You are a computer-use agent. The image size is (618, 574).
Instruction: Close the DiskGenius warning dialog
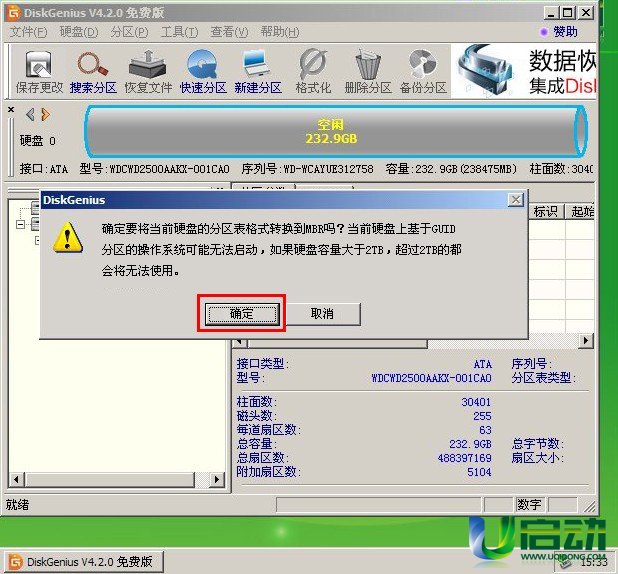pyautogui.click(x=516, y=200)
